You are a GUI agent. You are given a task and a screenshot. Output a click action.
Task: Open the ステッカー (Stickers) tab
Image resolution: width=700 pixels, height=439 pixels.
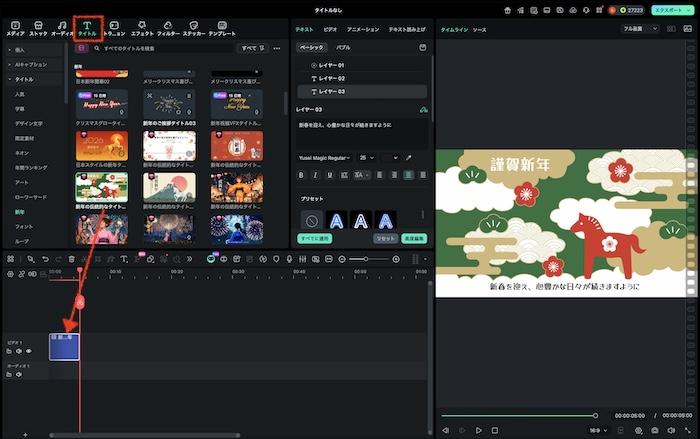pyautogui.click(x=194, y=29)
